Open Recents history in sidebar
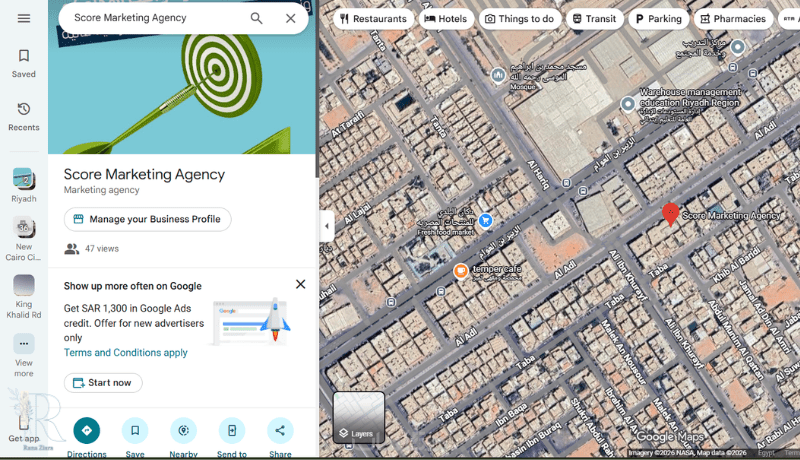The height and width of the screenshot is (460, 800). click(23, 117)
